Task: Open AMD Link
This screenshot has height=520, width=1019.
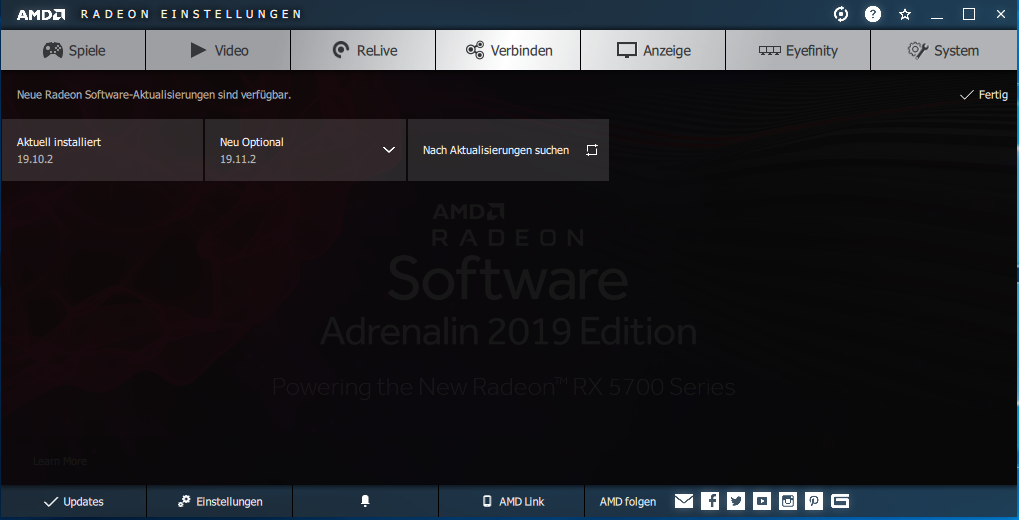Action: pyautogui.click(x=512, y=502)
